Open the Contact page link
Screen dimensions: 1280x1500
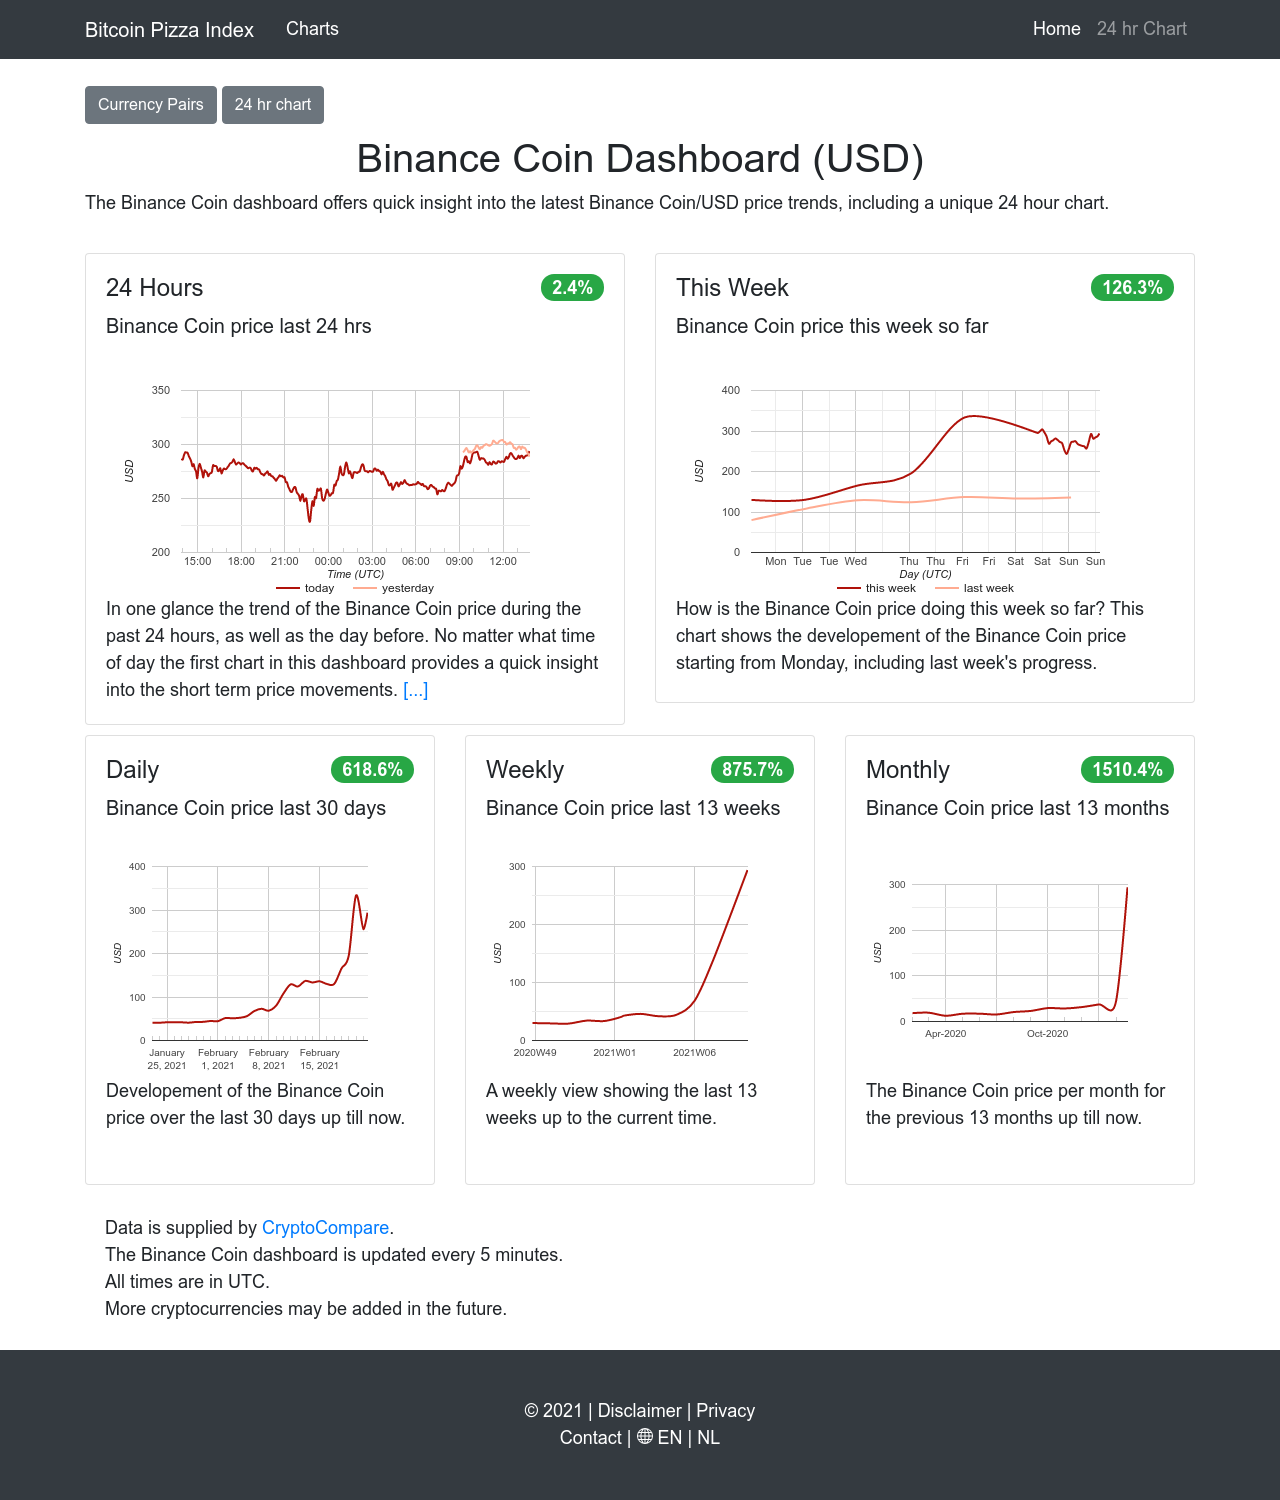point(590,1437)
